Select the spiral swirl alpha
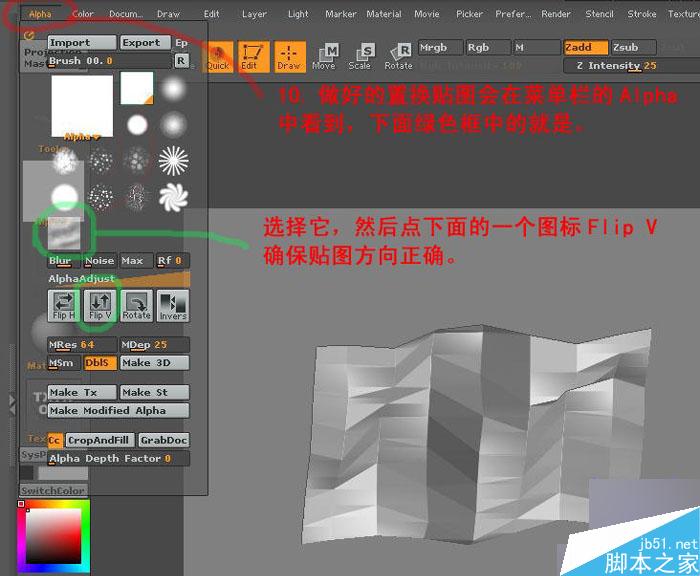The height and width of the screenshot is (576, 700). click(174, 197)
